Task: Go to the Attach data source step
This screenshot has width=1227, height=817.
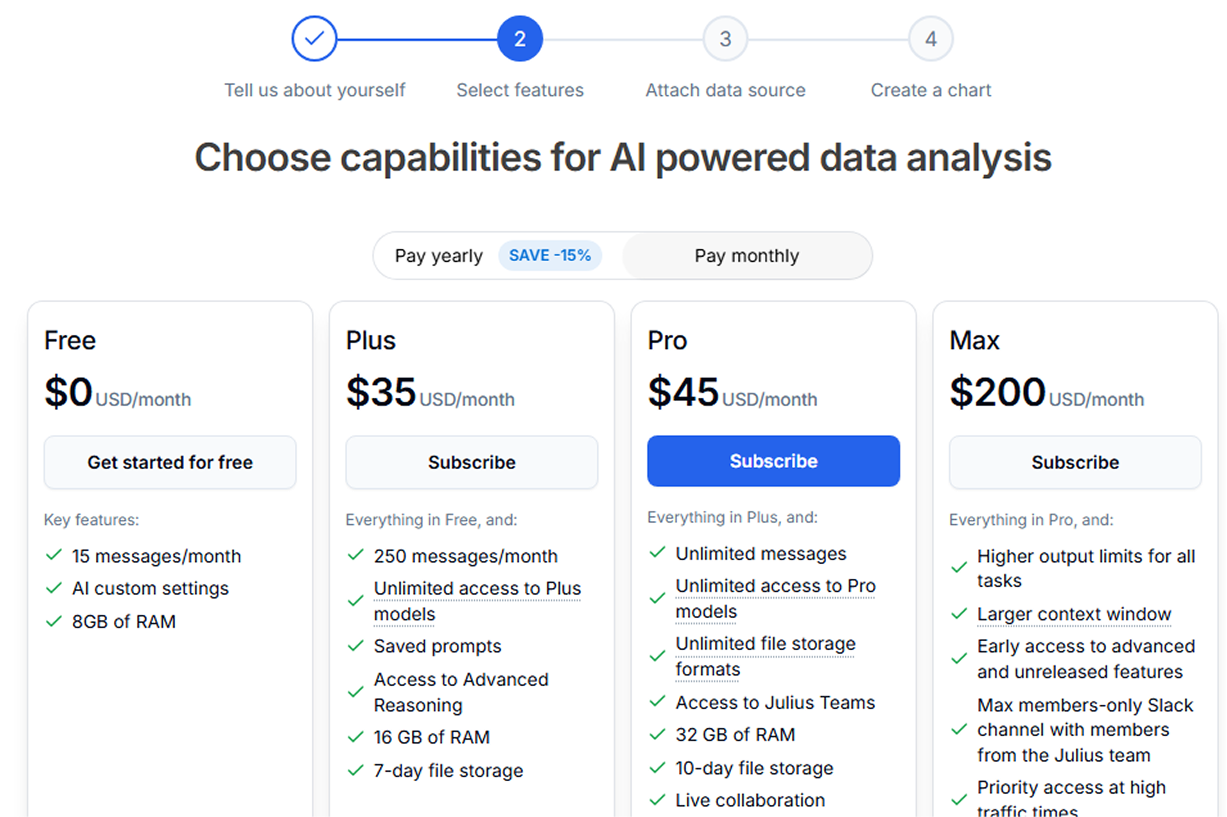Action: [725, 90]
